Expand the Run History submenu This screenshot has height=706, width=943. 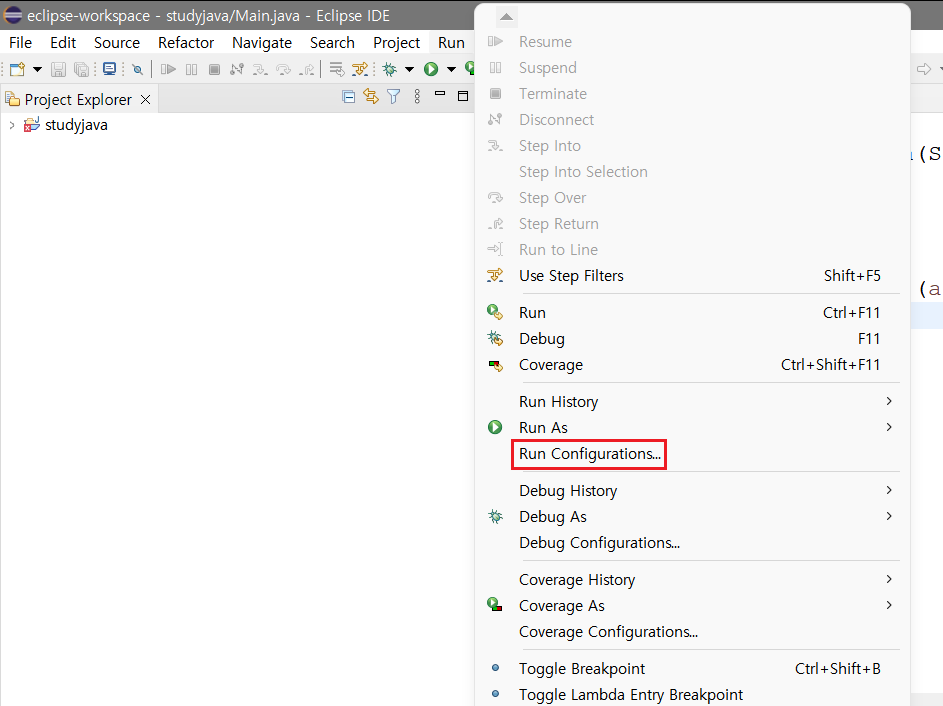click(x=692, y=402)
